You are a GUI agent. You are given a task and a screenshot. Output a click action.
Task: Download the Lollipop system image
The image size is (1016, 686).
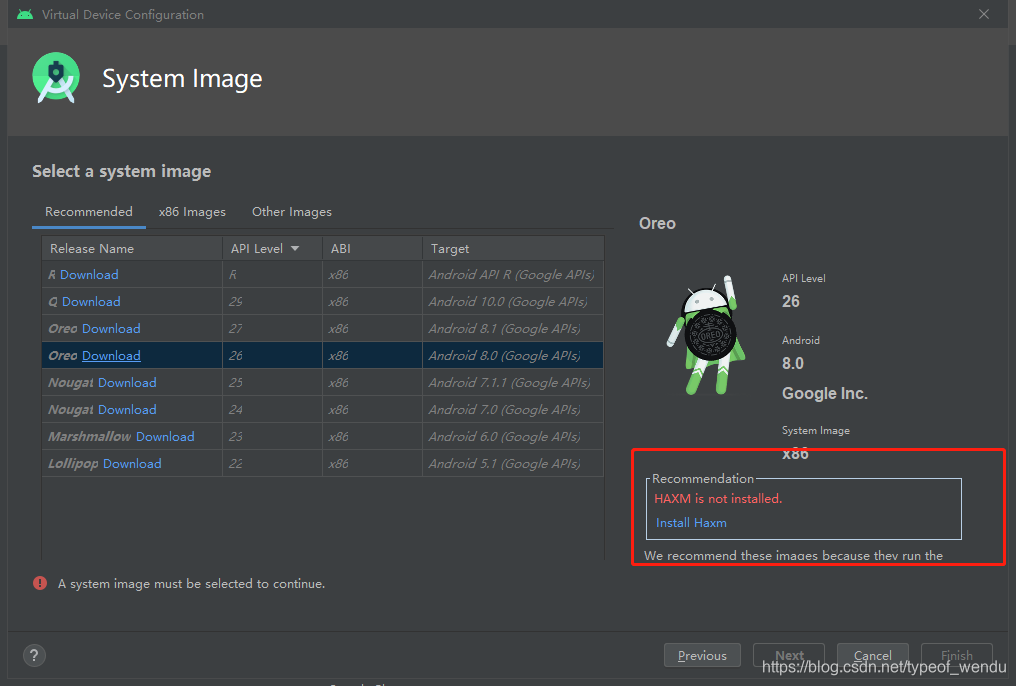[132, 464]
